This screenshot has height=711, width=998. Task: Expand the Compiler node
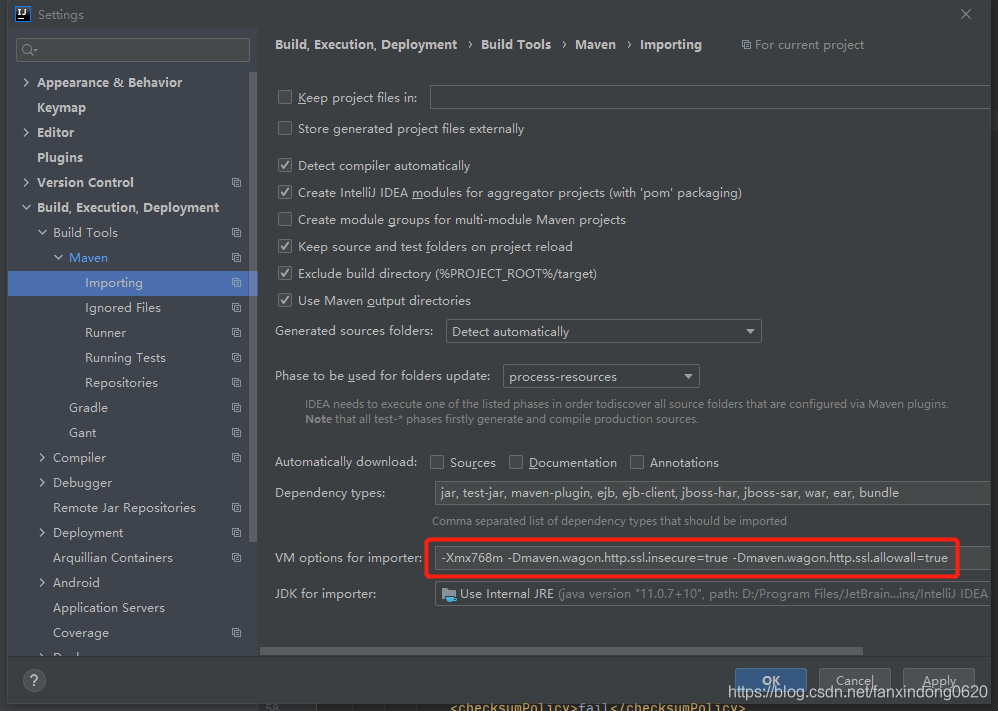[x=42, y=458]
